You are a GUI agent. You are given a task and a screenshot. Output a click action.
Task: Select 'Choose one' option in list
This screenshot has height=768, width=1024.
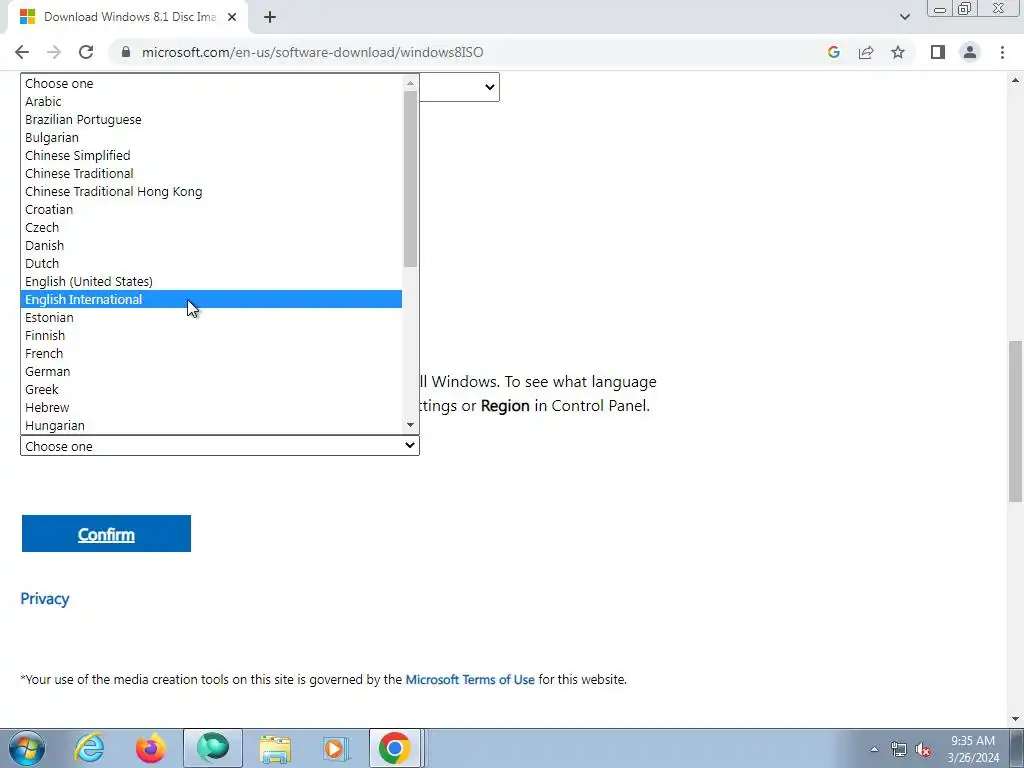pyautogui.click(x=211, y=84)
